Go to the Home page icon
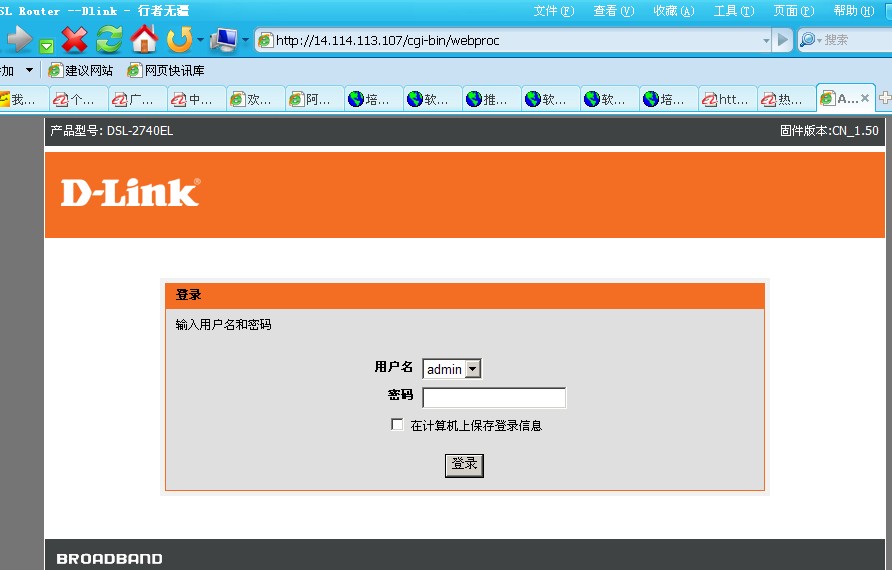Image resolution: width=892 pixels, height=570 pixels. (144, 40)
